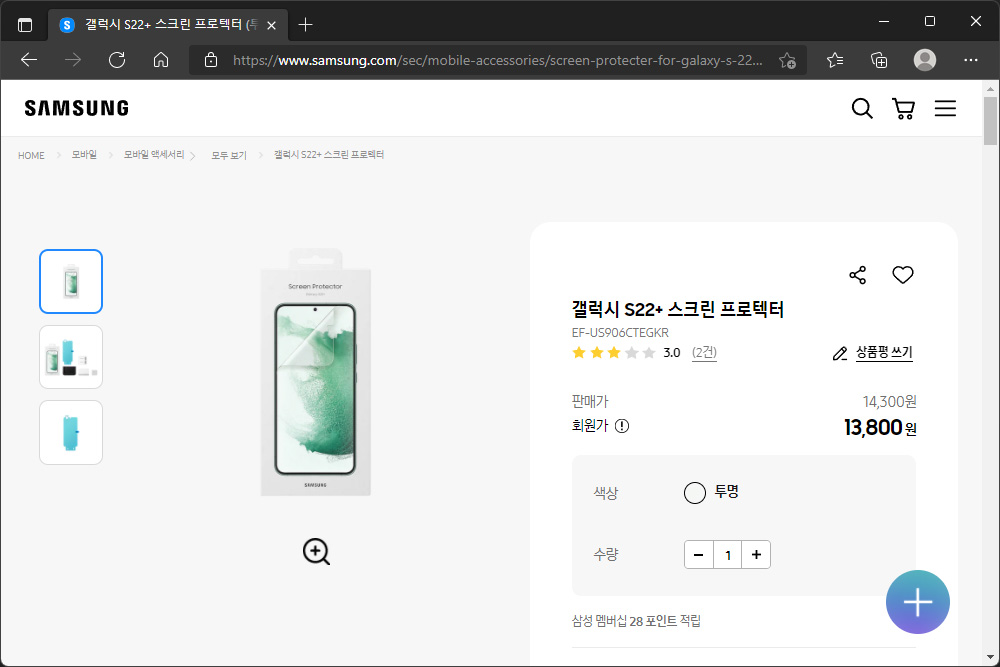The width and height of the screenshot is (1000, 667).
Task: Open the browser profile avatar
Action: [x=925, y=60]
